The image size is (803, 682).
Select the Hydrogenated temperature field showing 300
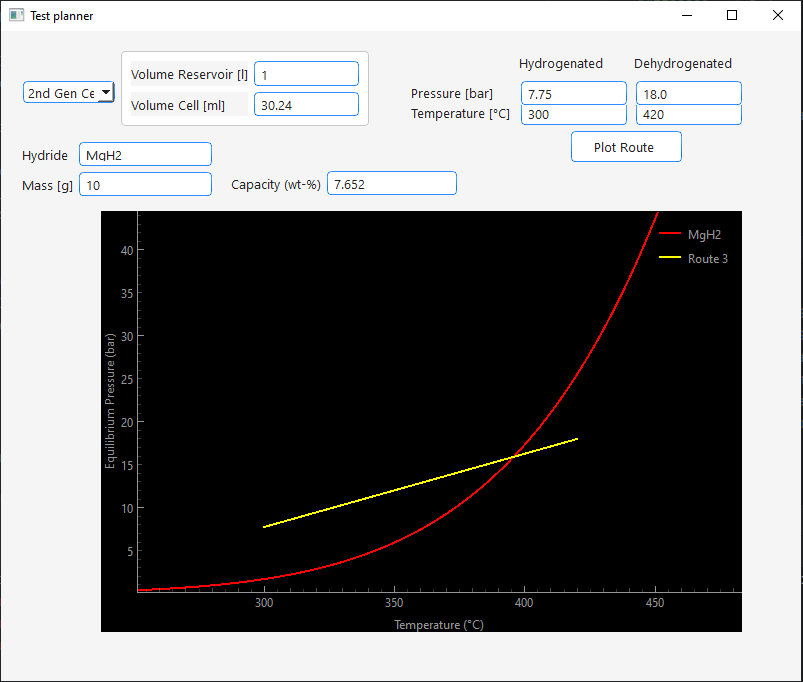point(573,113)
